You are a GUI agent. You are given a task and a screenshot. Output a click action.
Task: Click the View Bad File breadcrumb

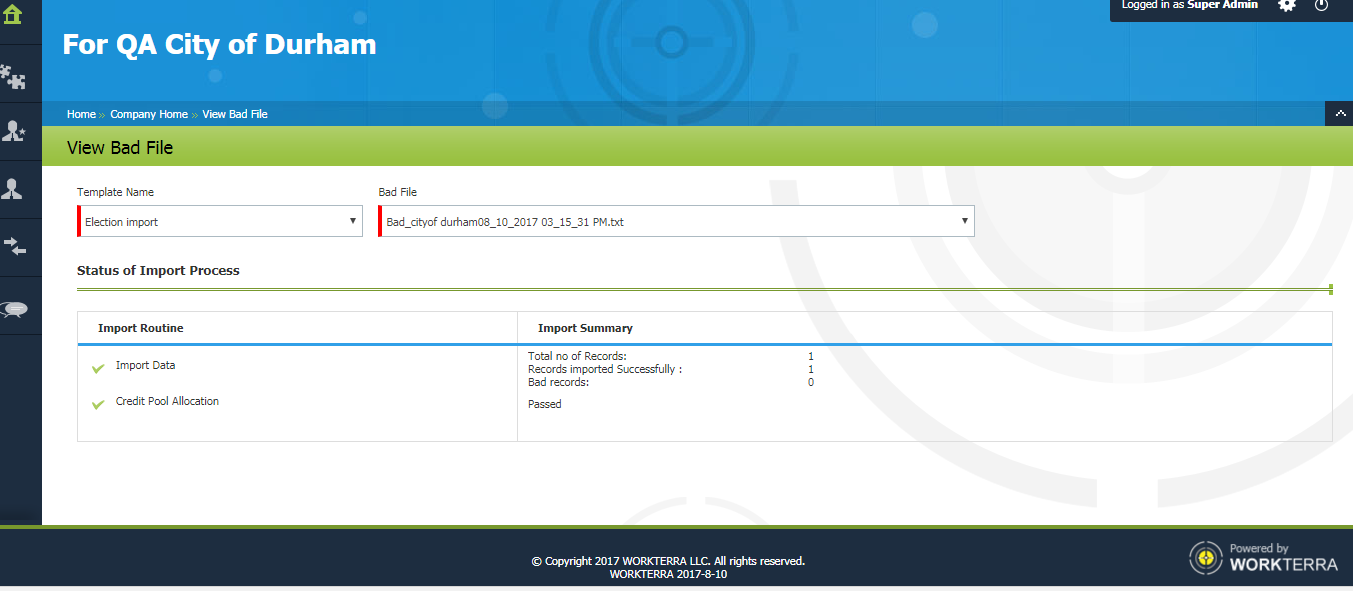click(235, 114)
